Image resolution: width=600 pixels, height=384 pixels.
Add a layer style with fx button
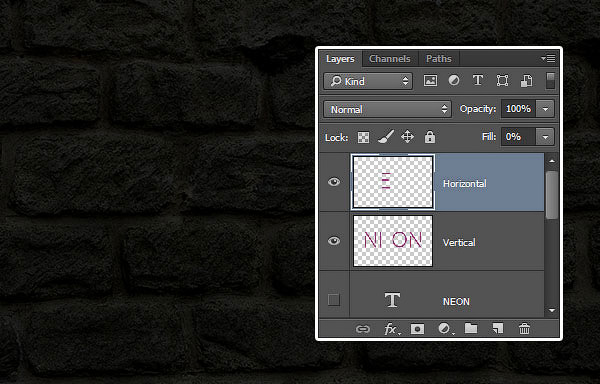[390, 329]
